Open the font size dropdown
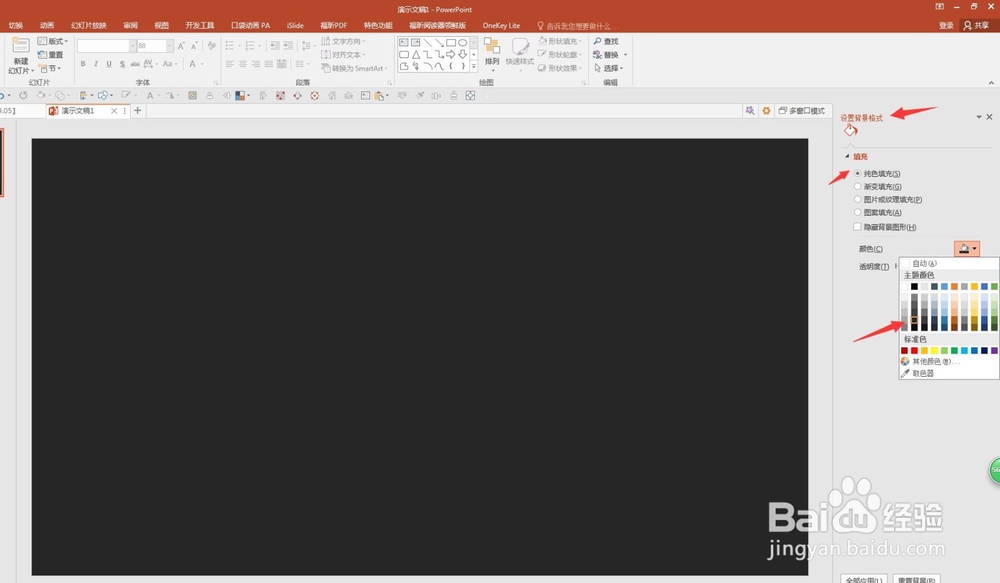Screen dimensions: 1000x583 169,46
